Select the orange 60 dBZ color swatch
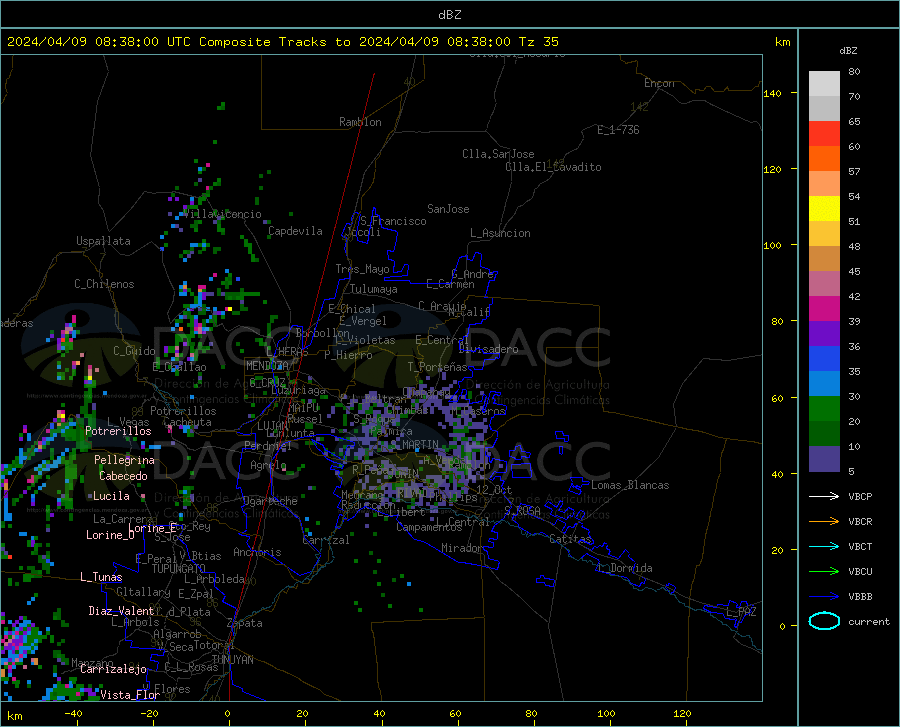The width and height of the screenshot is (900, 727). click(824, 158)
